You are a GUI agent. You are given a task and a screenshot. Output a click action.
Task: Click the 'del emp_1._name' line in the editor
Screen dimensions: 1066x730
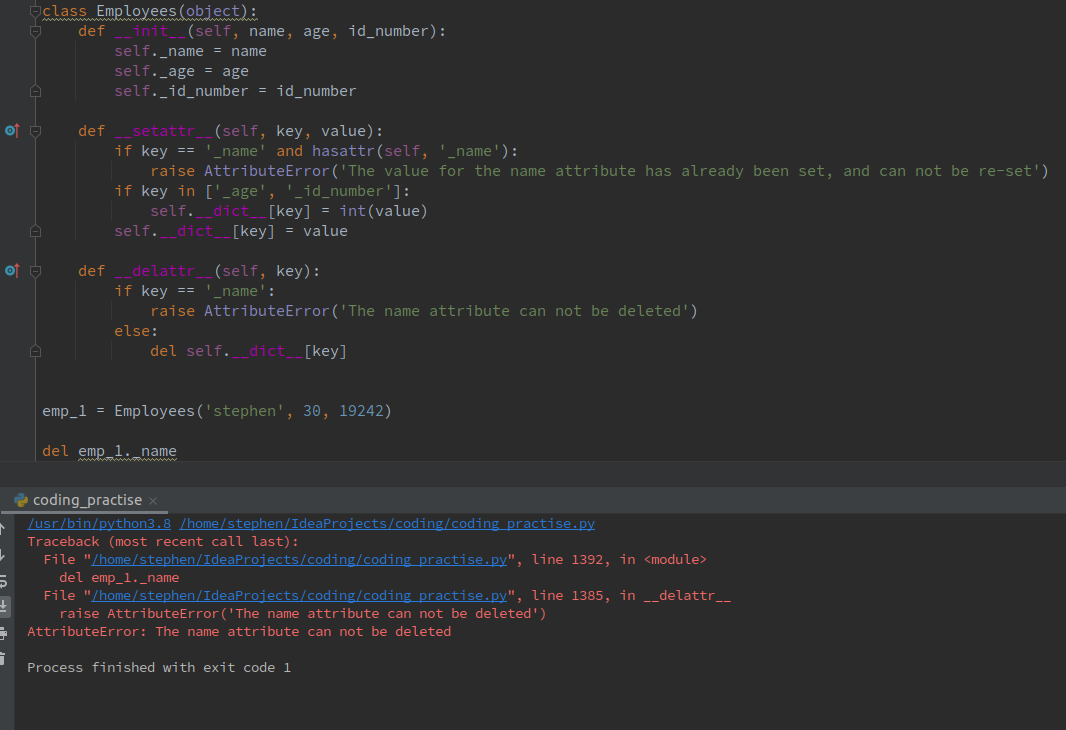coord(109,451)
